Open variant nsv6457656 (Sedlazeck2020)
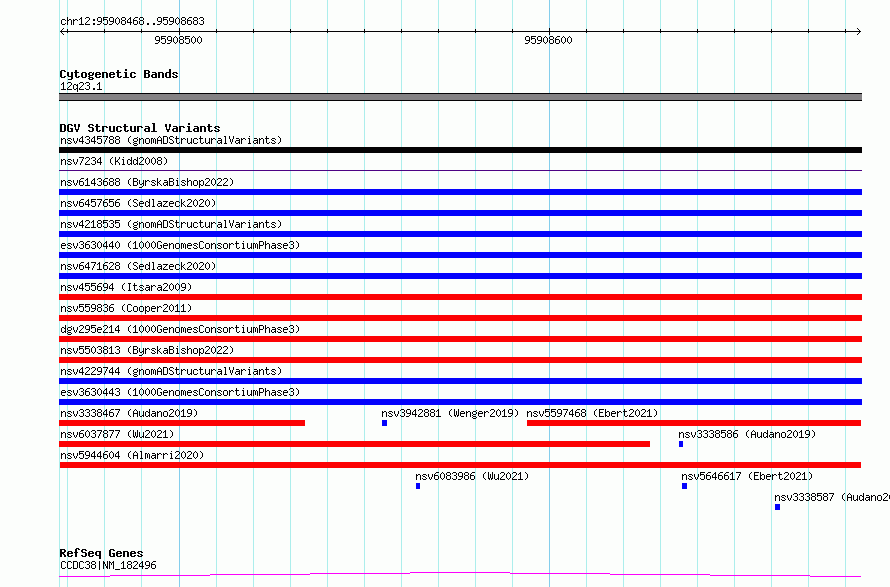The width and height of the screenshot is (890, 587). click(x=138, y=203)
